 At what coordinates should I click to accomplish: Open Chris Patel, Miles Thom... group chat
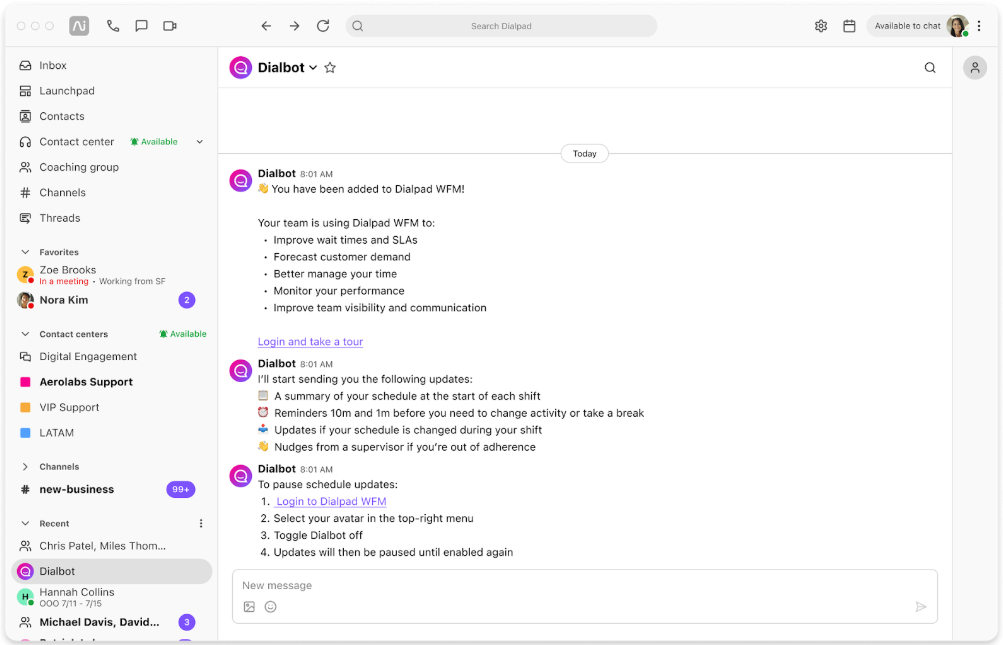(x=112, y=546)
